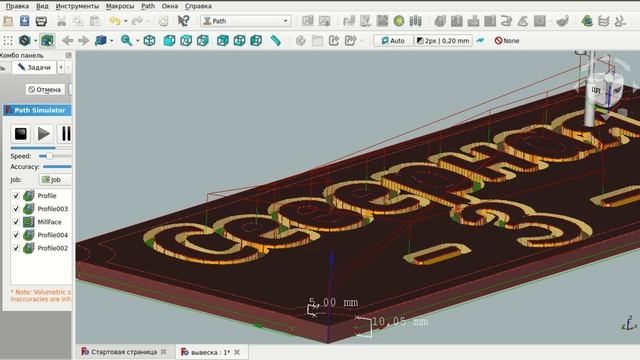
Task: Set the rear view cube icon
Action: [x=222, y=40]
